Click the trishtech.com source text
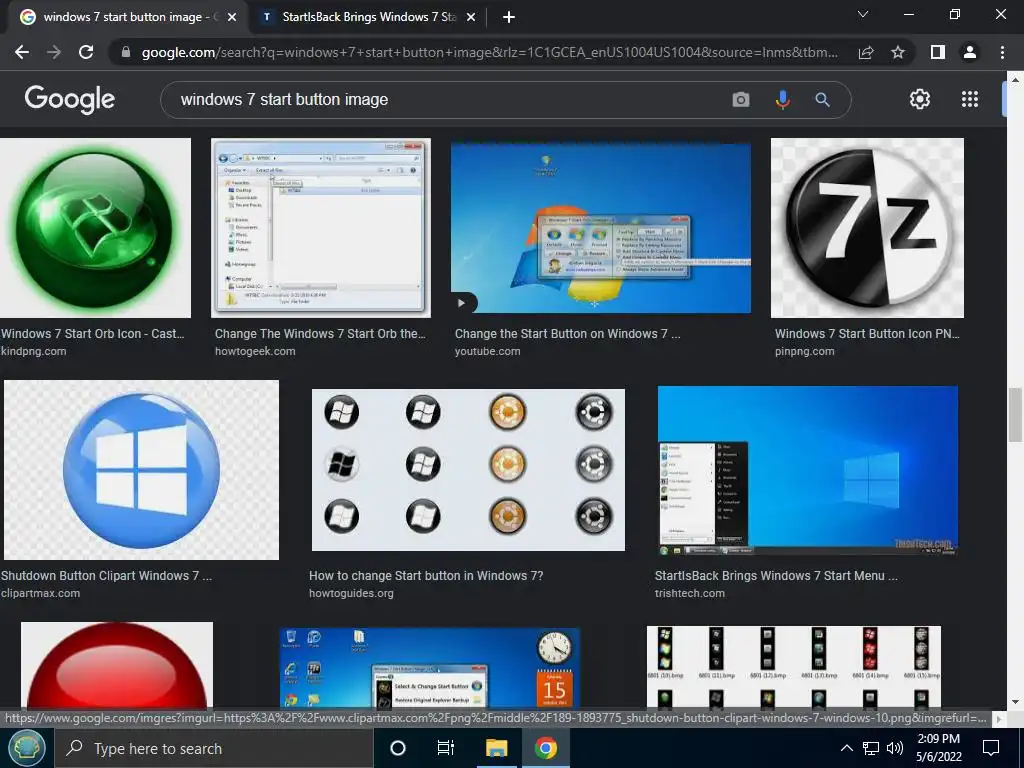The width and height of the screenshot is (1024, 768). pyautogui.click(x=690, y=594)
